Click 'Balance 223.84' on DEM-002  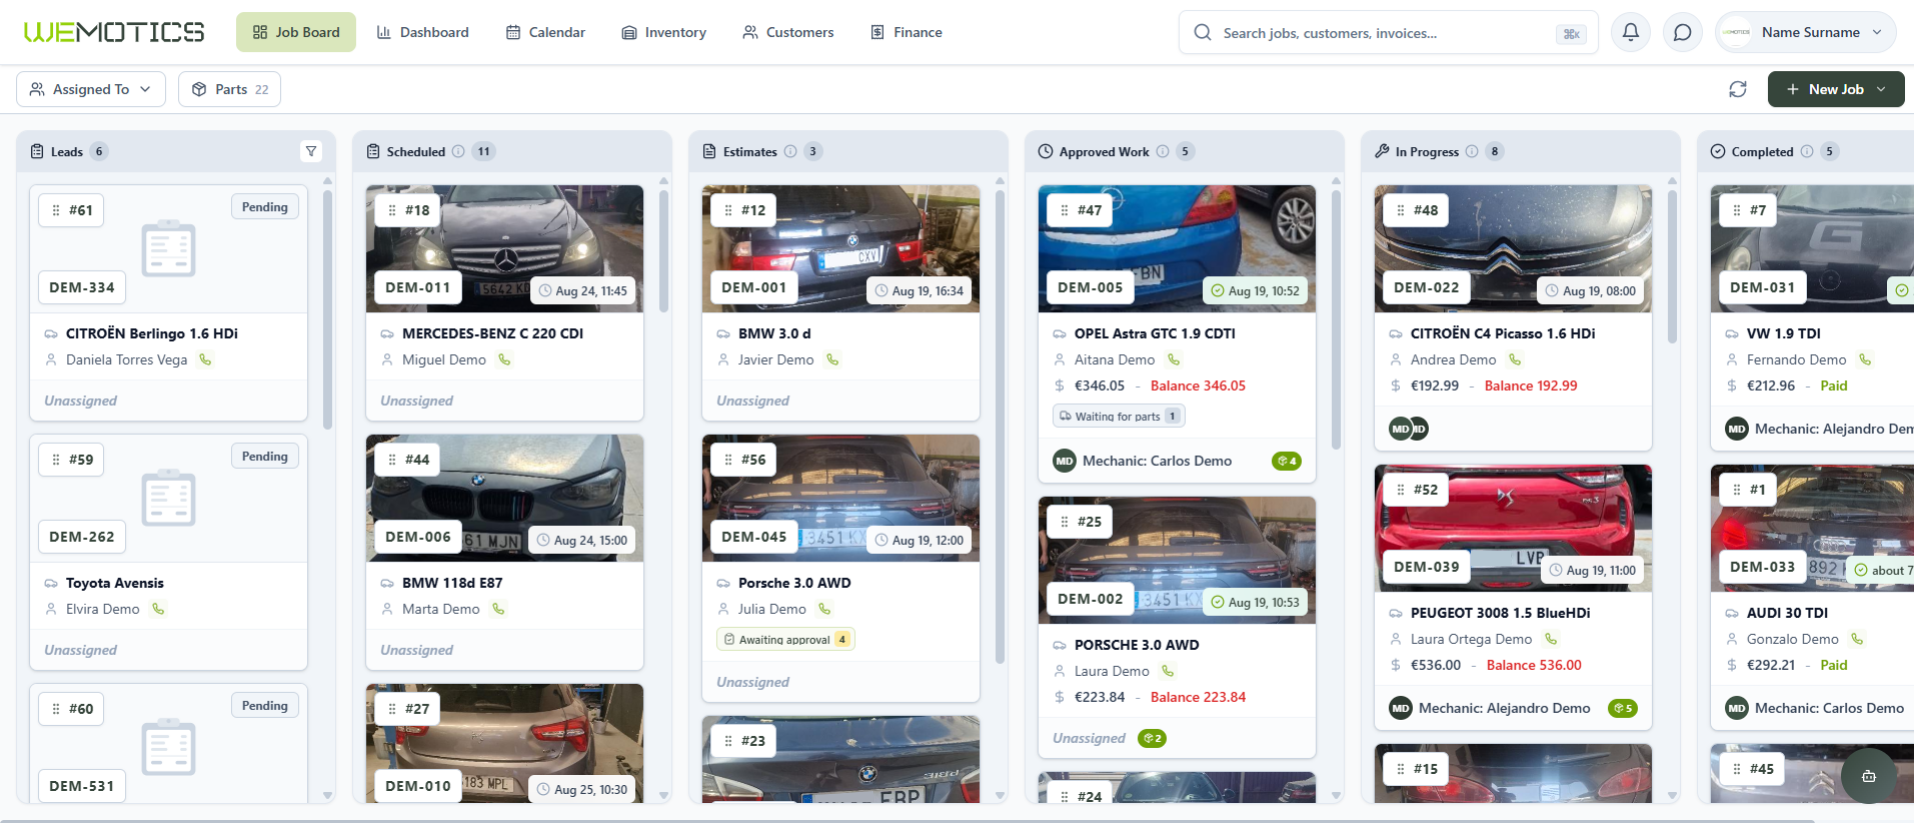pyautogui.click(x=1198, y=697)
